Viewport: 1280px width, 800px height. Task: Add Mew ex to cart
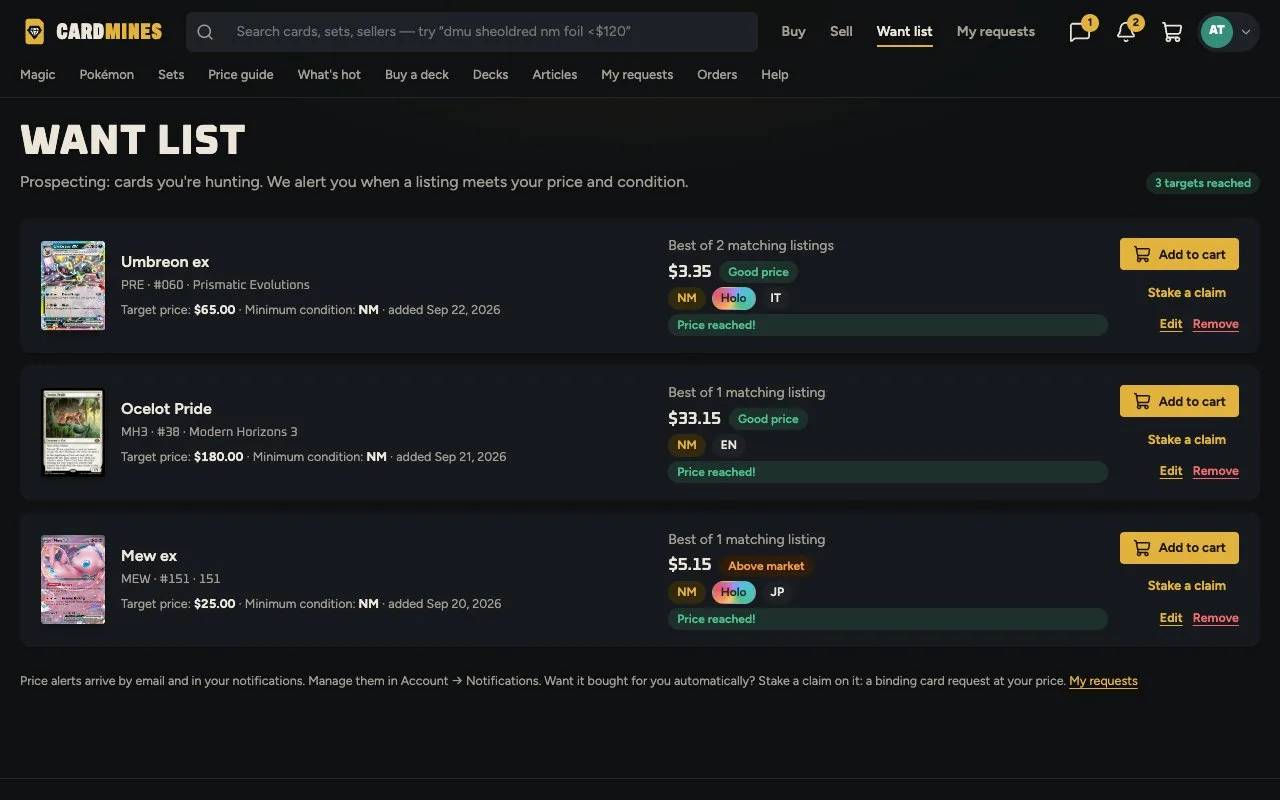point(1179,548)
